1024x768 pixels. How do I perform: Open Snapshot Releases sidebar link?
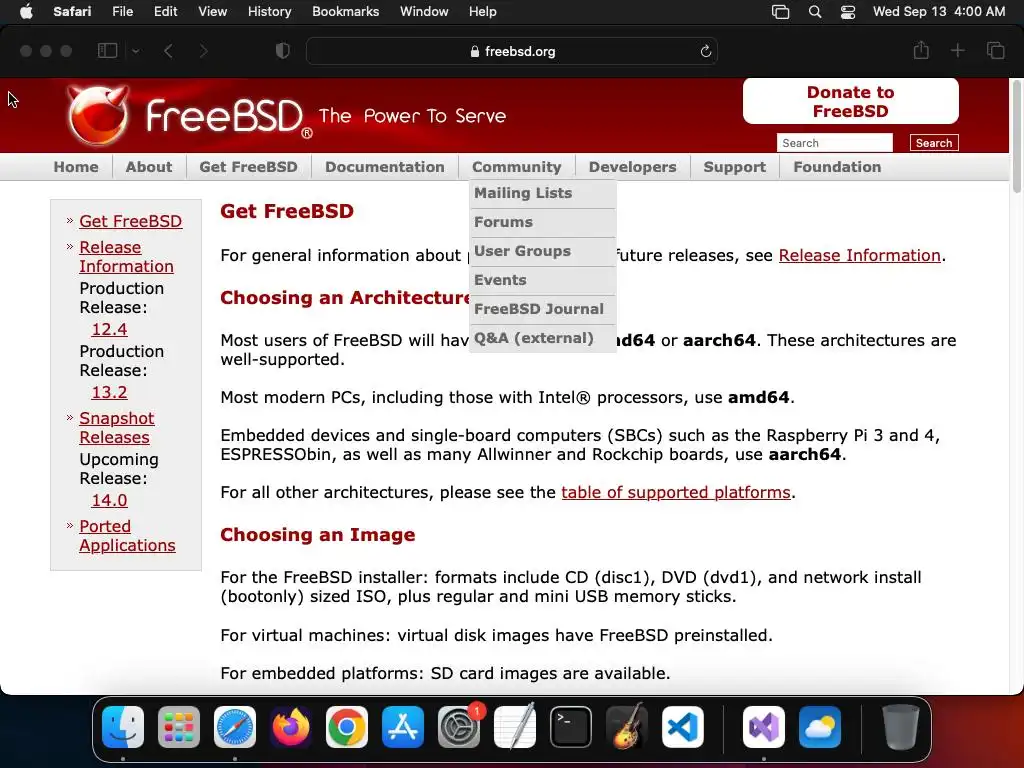[116, 428]
